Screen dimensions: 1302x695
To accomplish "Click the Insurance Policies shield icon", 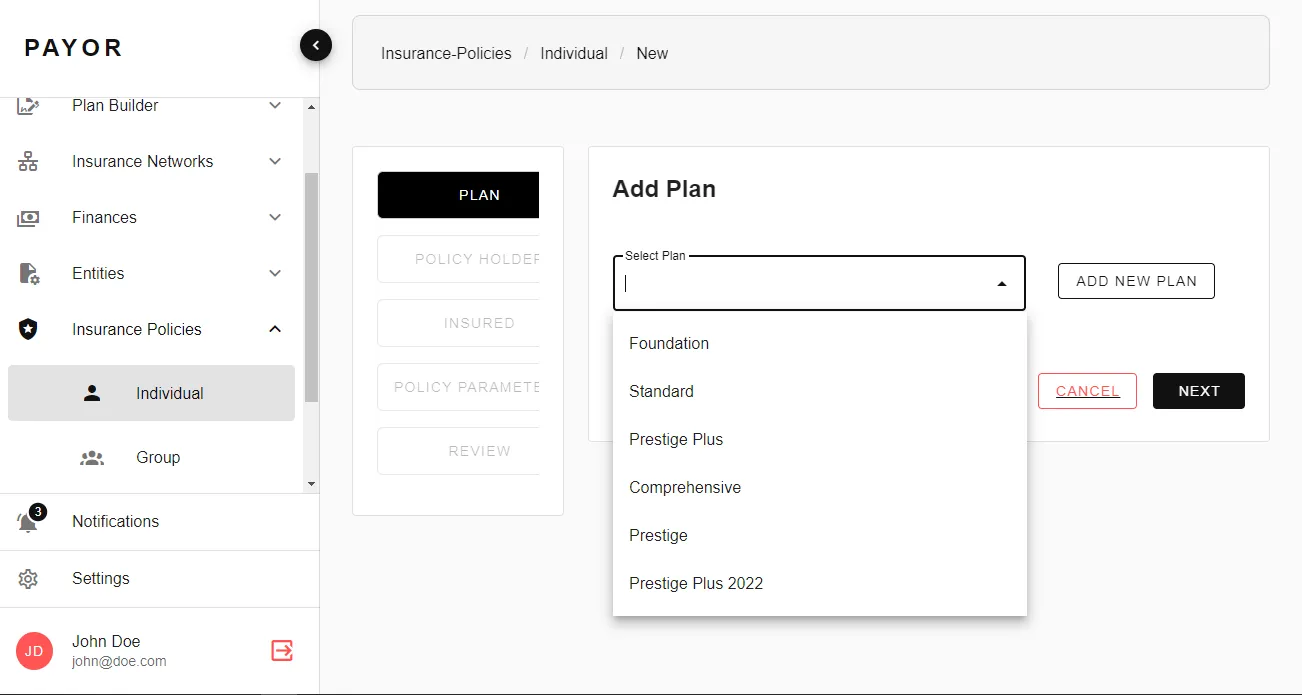I will tap(28, 329).
